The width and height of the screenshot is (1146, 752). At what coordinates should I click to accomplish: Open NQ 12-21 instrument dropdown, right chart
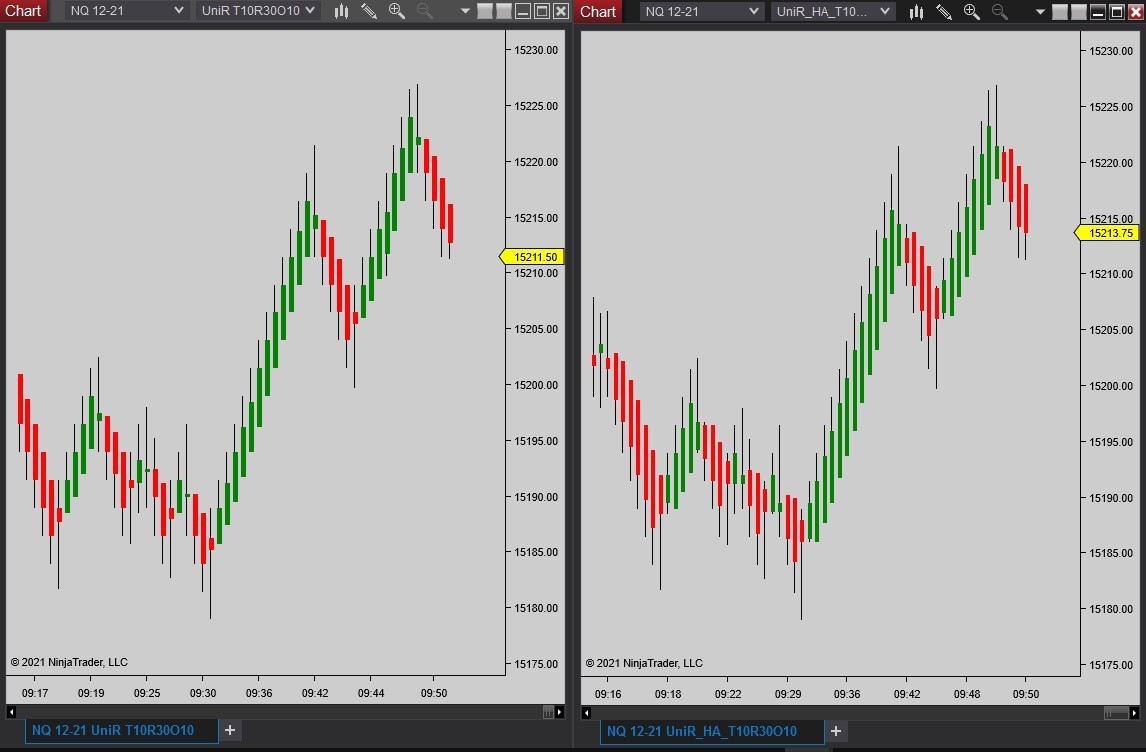(x=702, y=11)
